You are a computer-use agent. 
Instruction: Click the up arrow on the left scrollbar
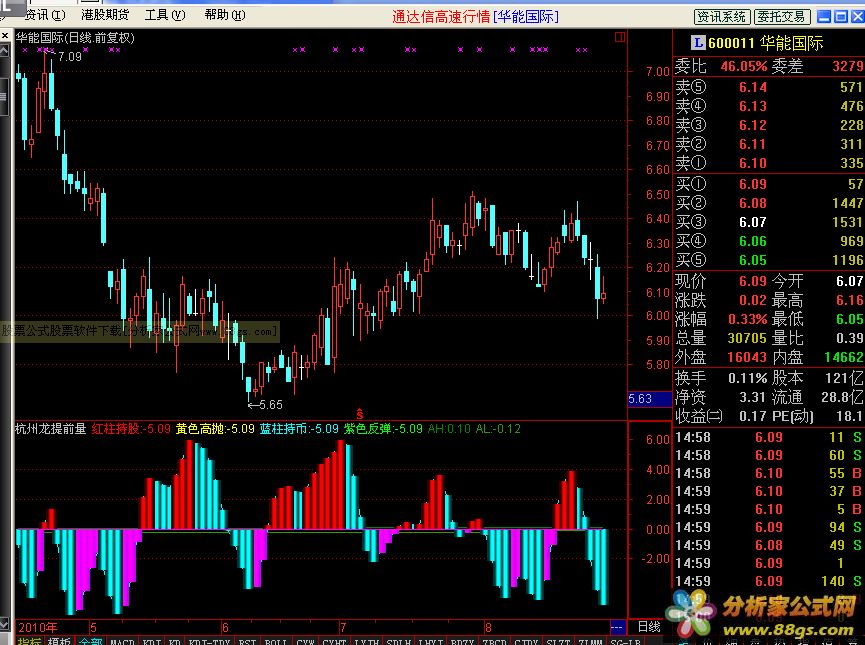point(4,51)
